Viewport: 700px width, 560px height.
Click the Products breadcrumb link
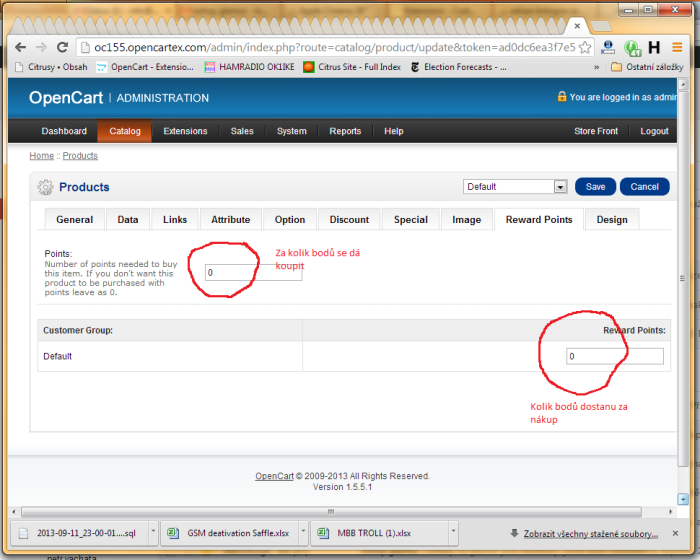point(80,156)
